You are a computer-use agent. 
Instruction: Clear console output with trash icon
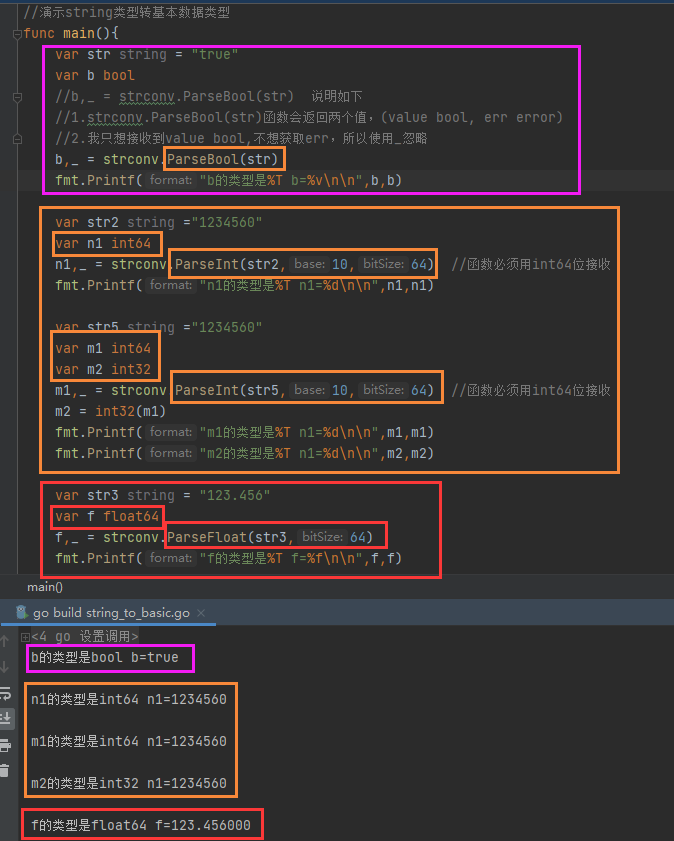coord(7,771)
